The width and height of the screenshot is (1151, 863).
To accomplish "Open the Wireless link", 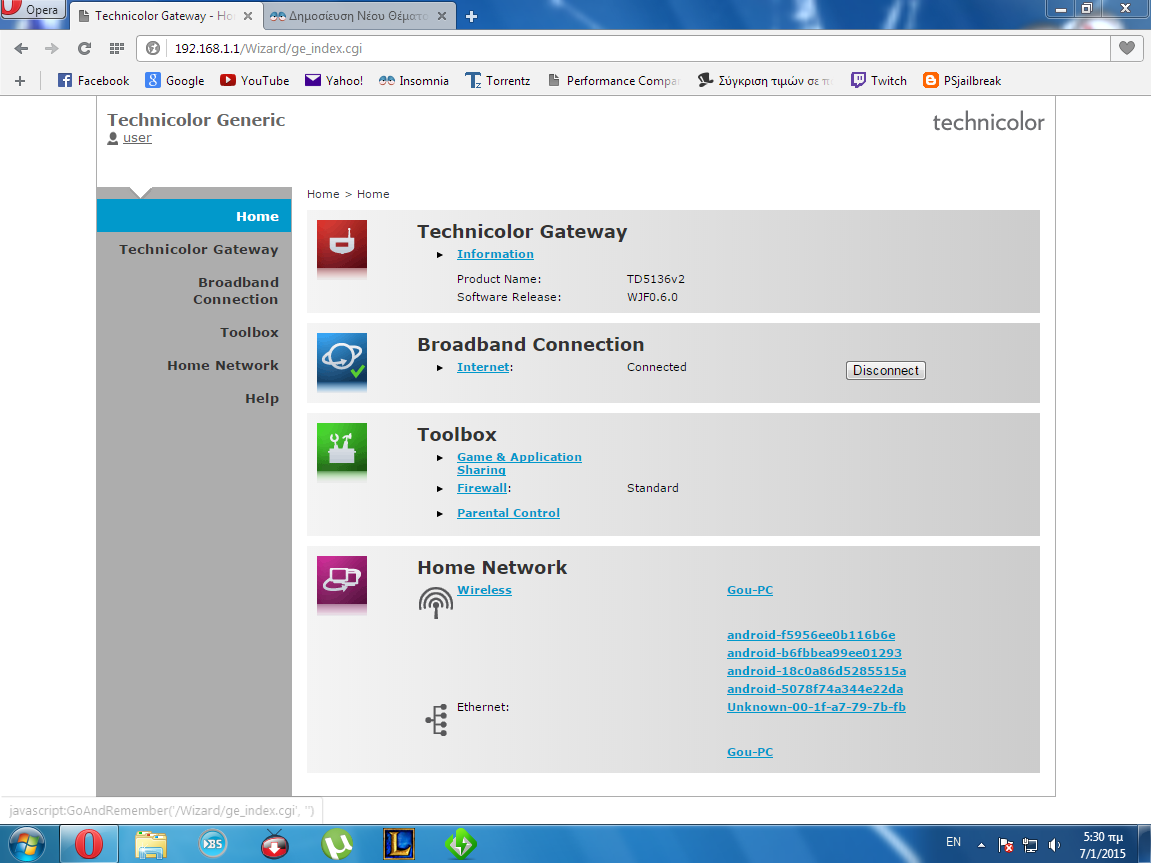I will point(484,590).
